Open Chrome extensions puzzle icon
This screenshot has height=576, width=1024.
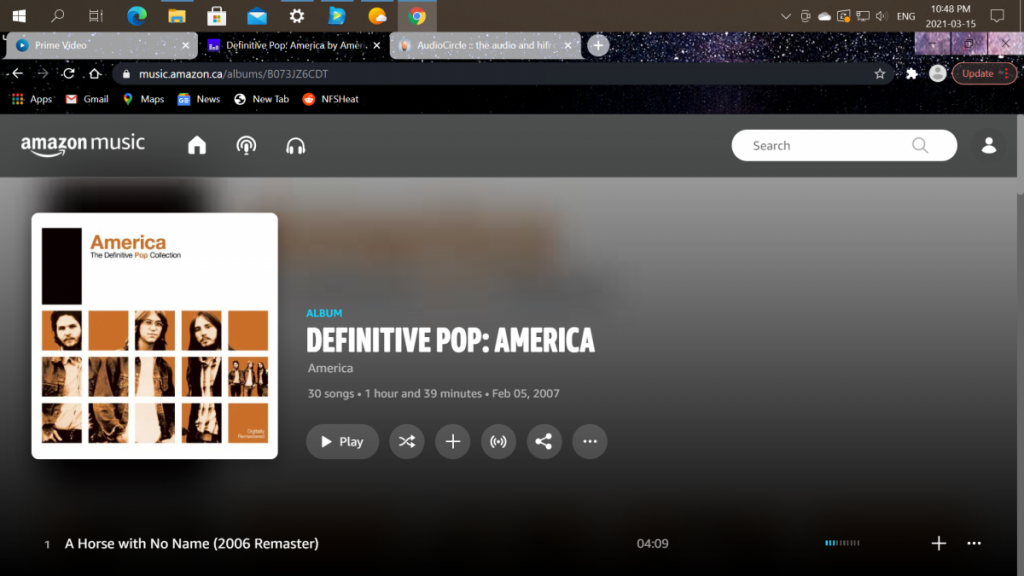click(912, 74)
